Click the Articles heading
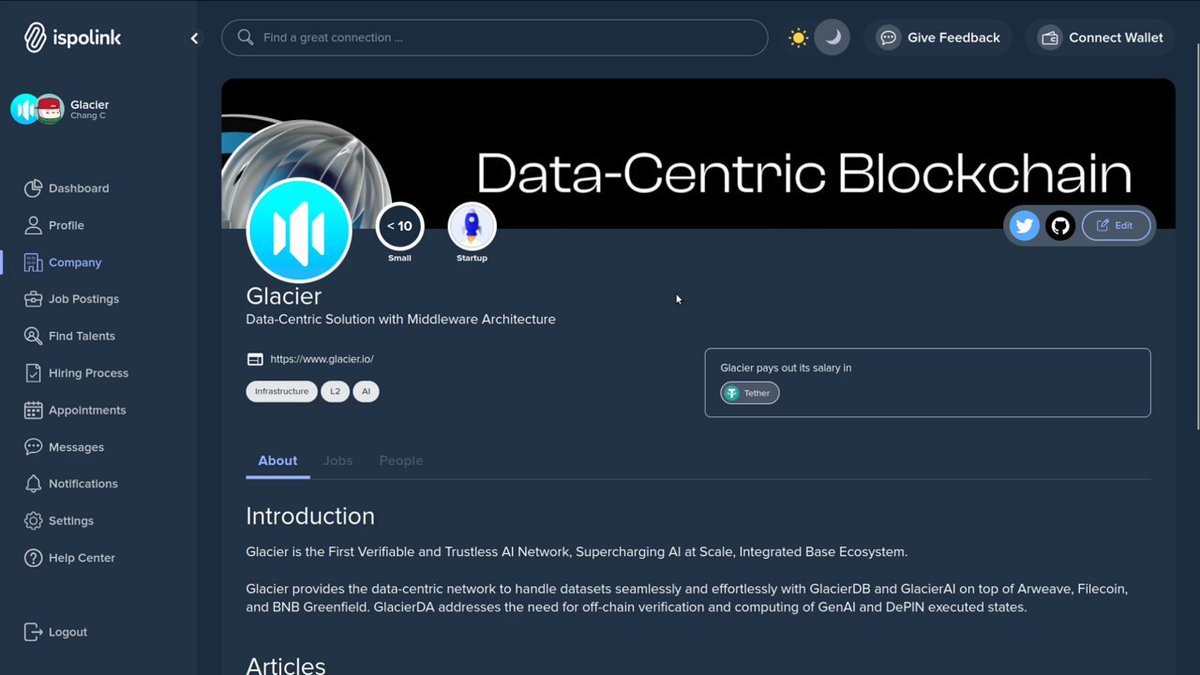The image size is (1200, 675). [286, 666]
